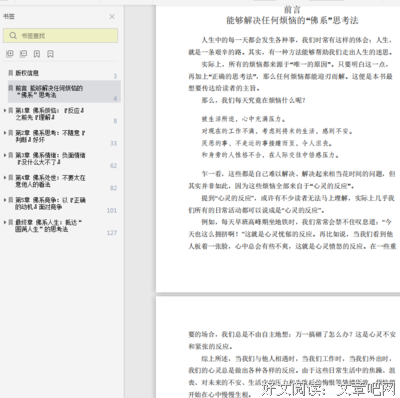
Task: Remove bookmark using the bookmark-minus icon
Action: 50,54
